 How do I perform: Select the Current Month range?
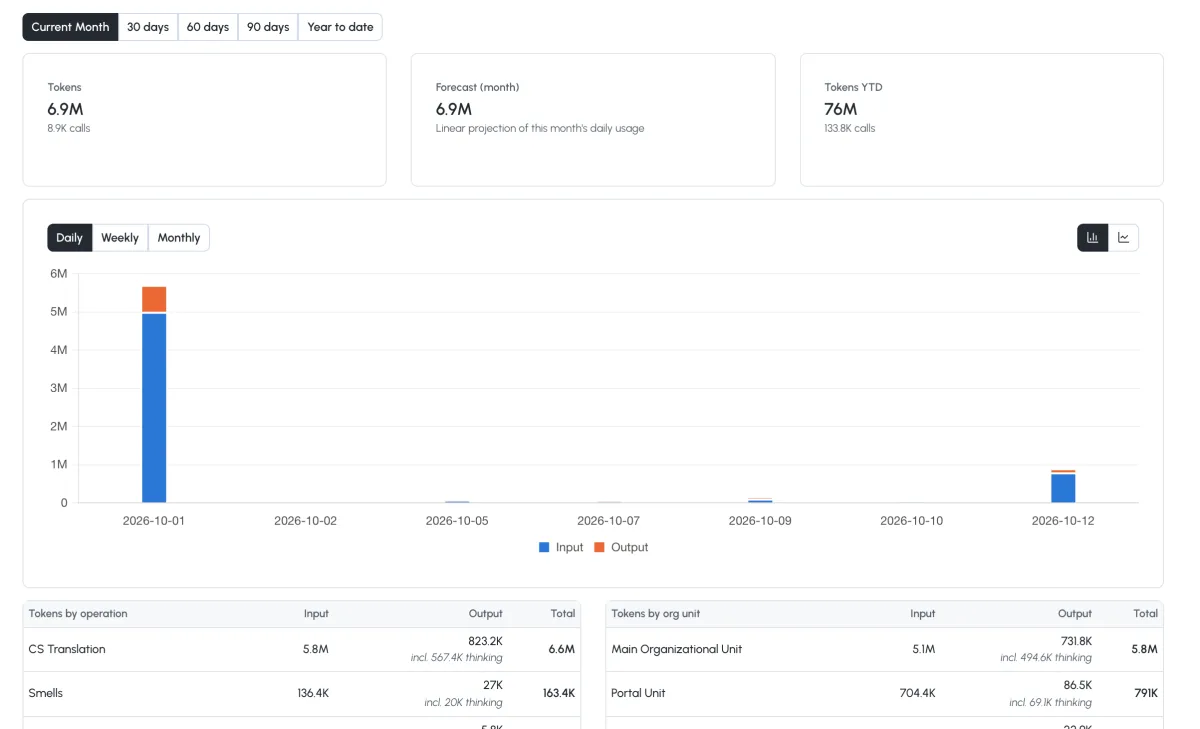70,27
